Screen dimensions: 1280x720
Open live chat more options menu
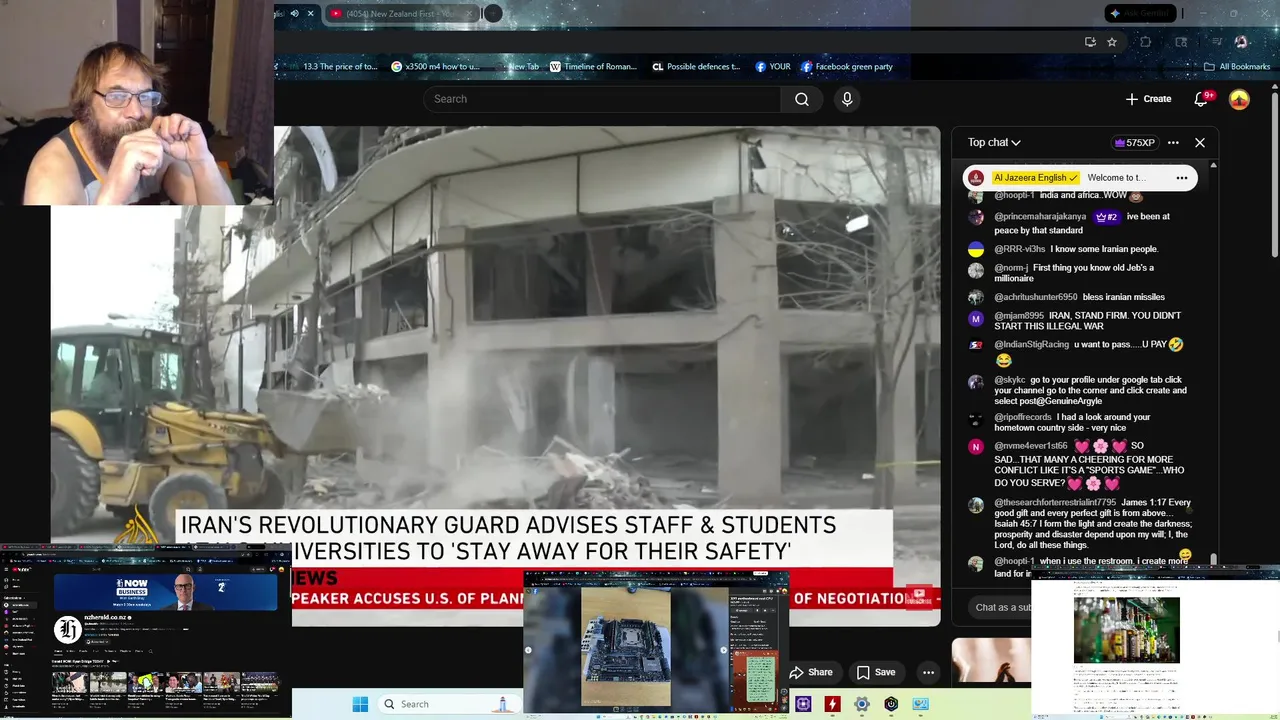coord(1173,142)
